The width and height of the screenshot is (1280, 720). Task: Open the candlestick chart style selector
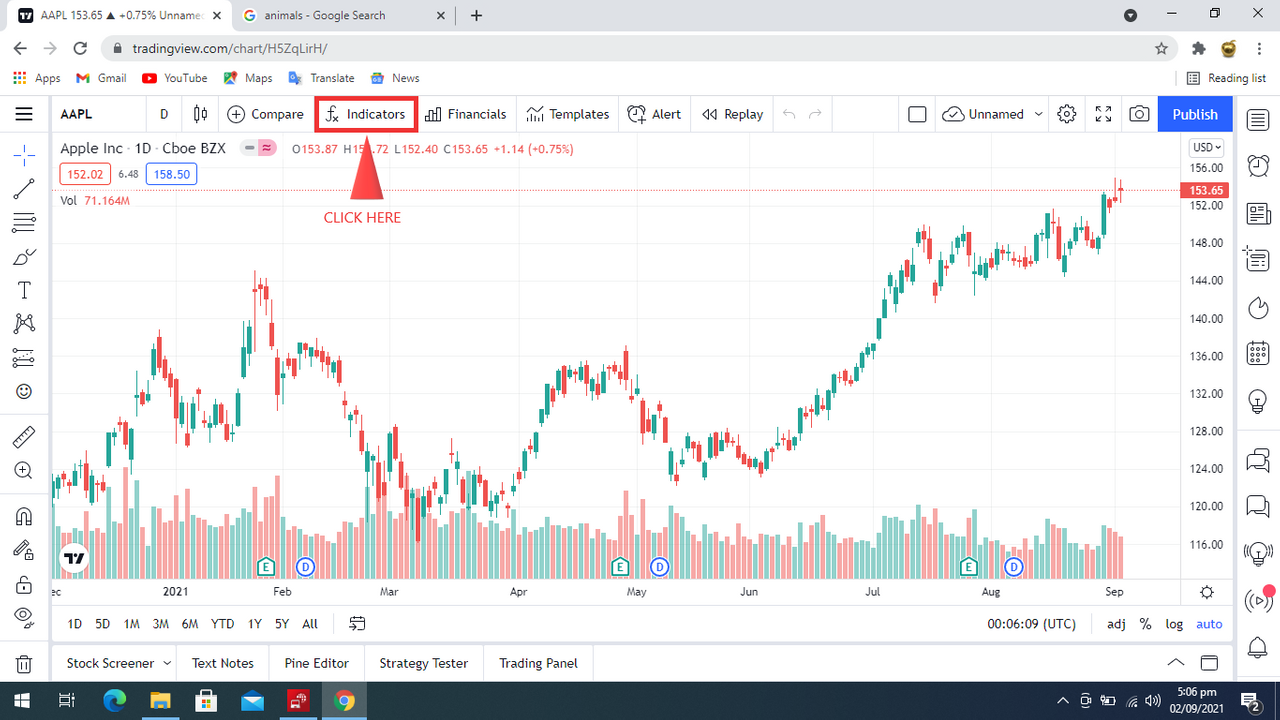200,114
